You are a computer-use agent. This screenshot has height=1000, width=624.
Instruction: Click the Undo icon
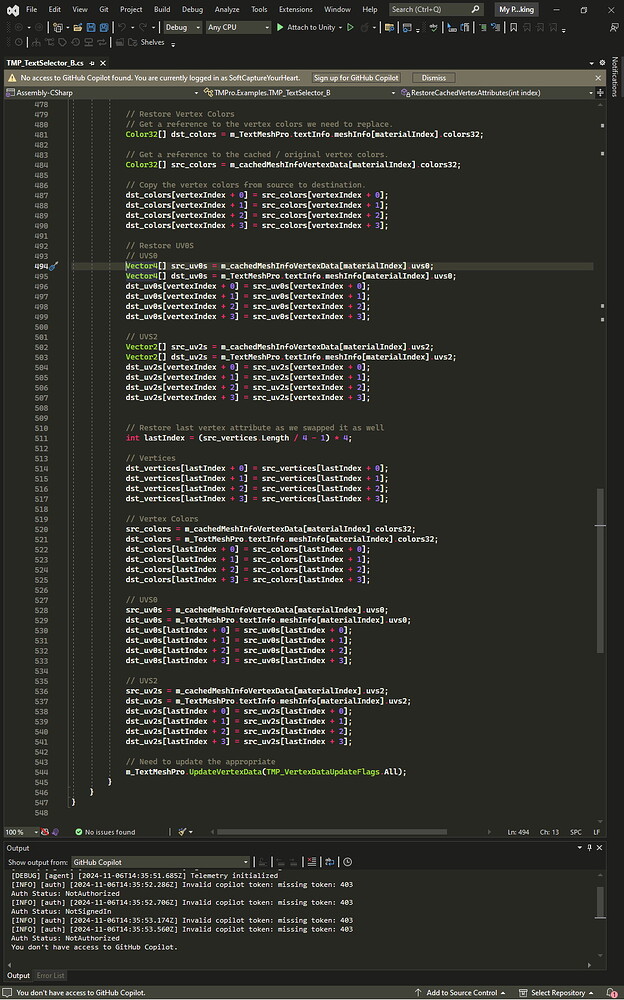click(124, 28)
